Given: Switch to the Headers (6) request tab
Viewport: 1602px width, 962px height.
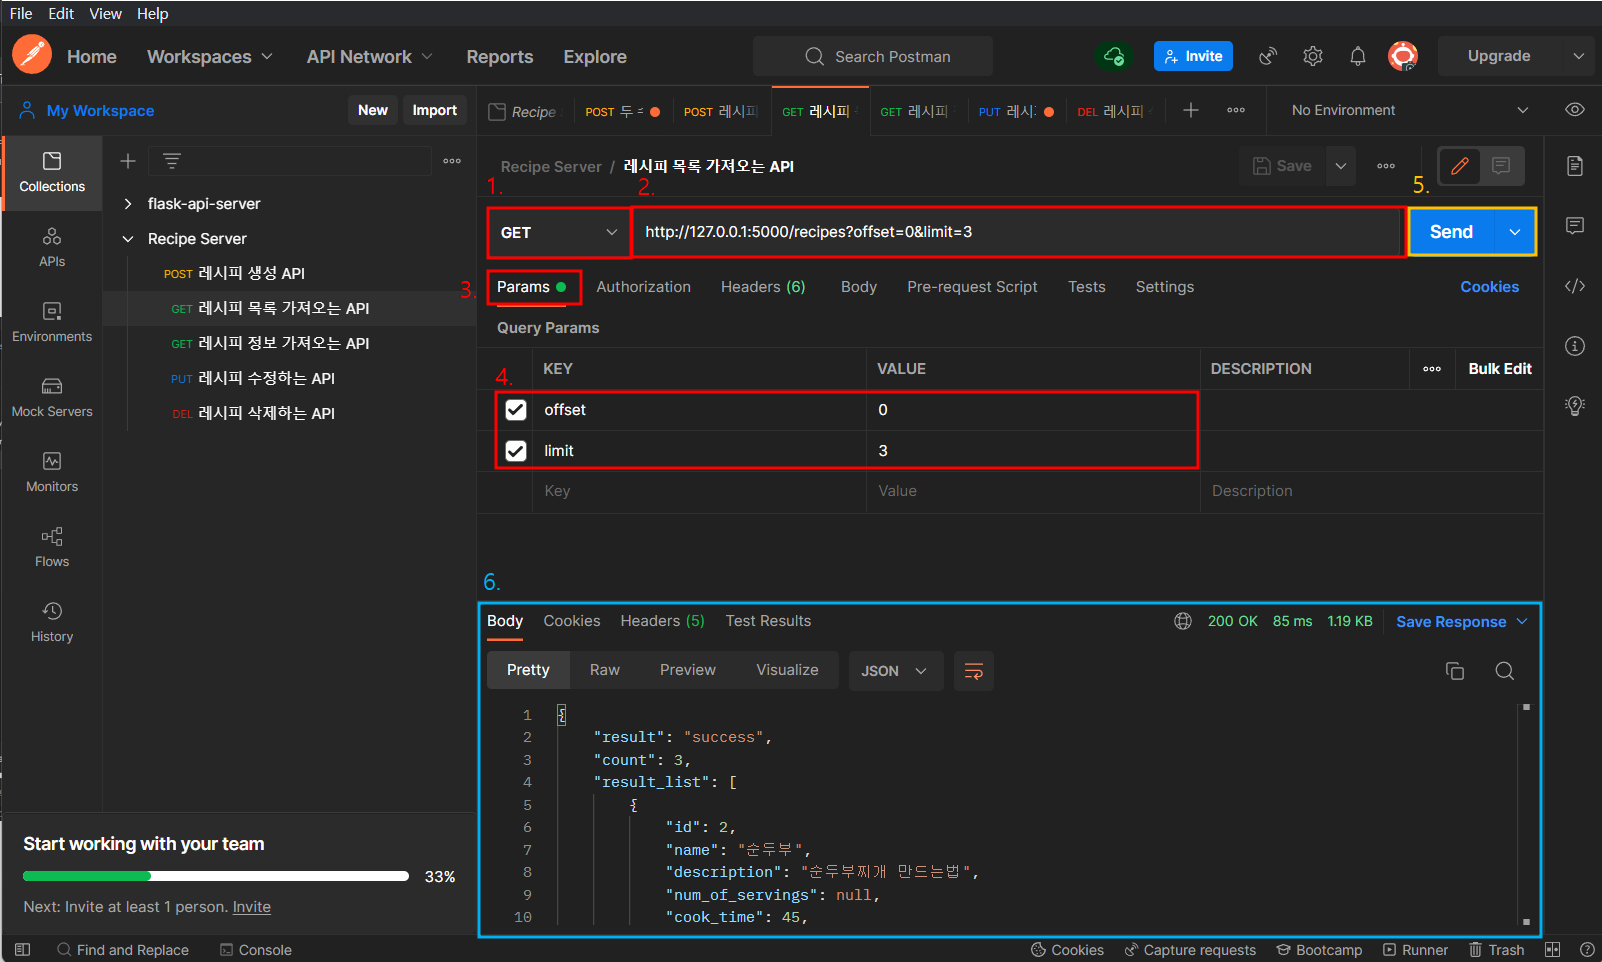Looking at the screenshot, I should [763, 287].
